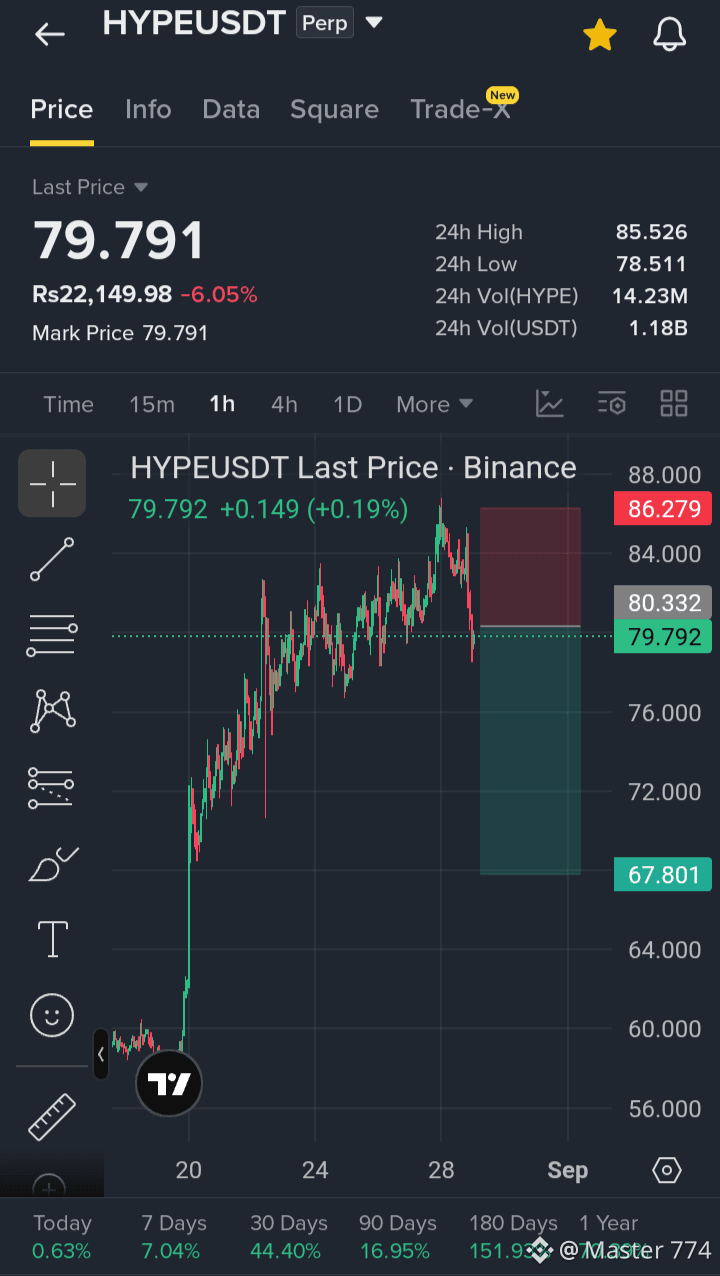
Task: Tap the TradingView logo
Action: click(169, 1084)
